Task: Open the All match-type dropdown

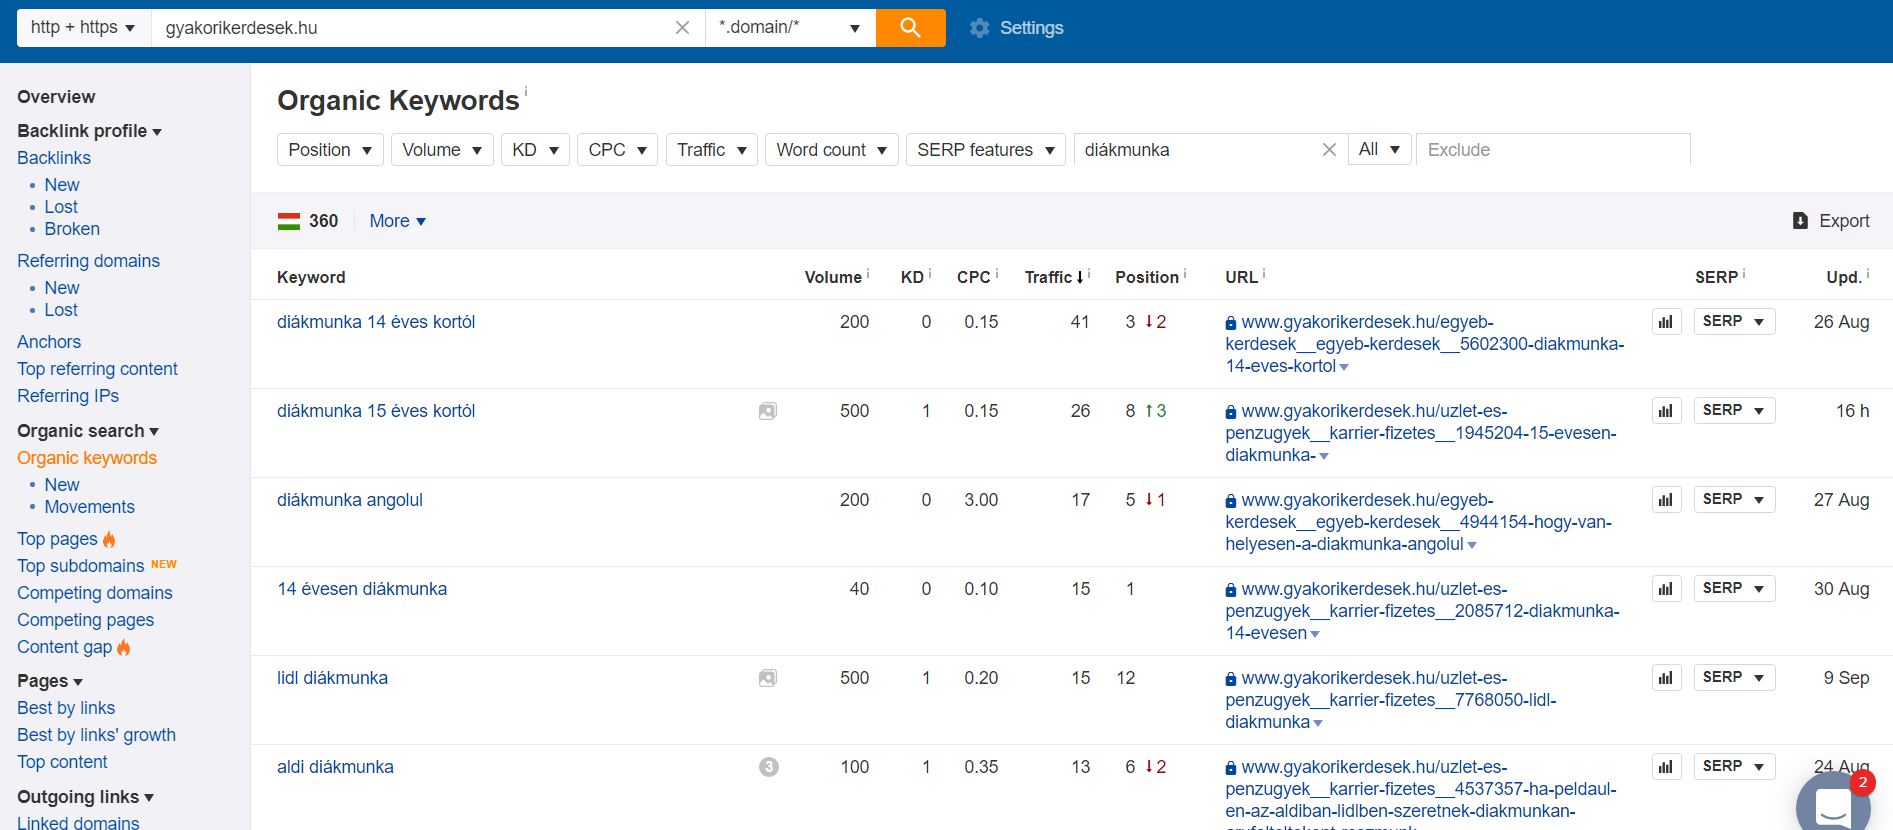Action: point(1380,150)
